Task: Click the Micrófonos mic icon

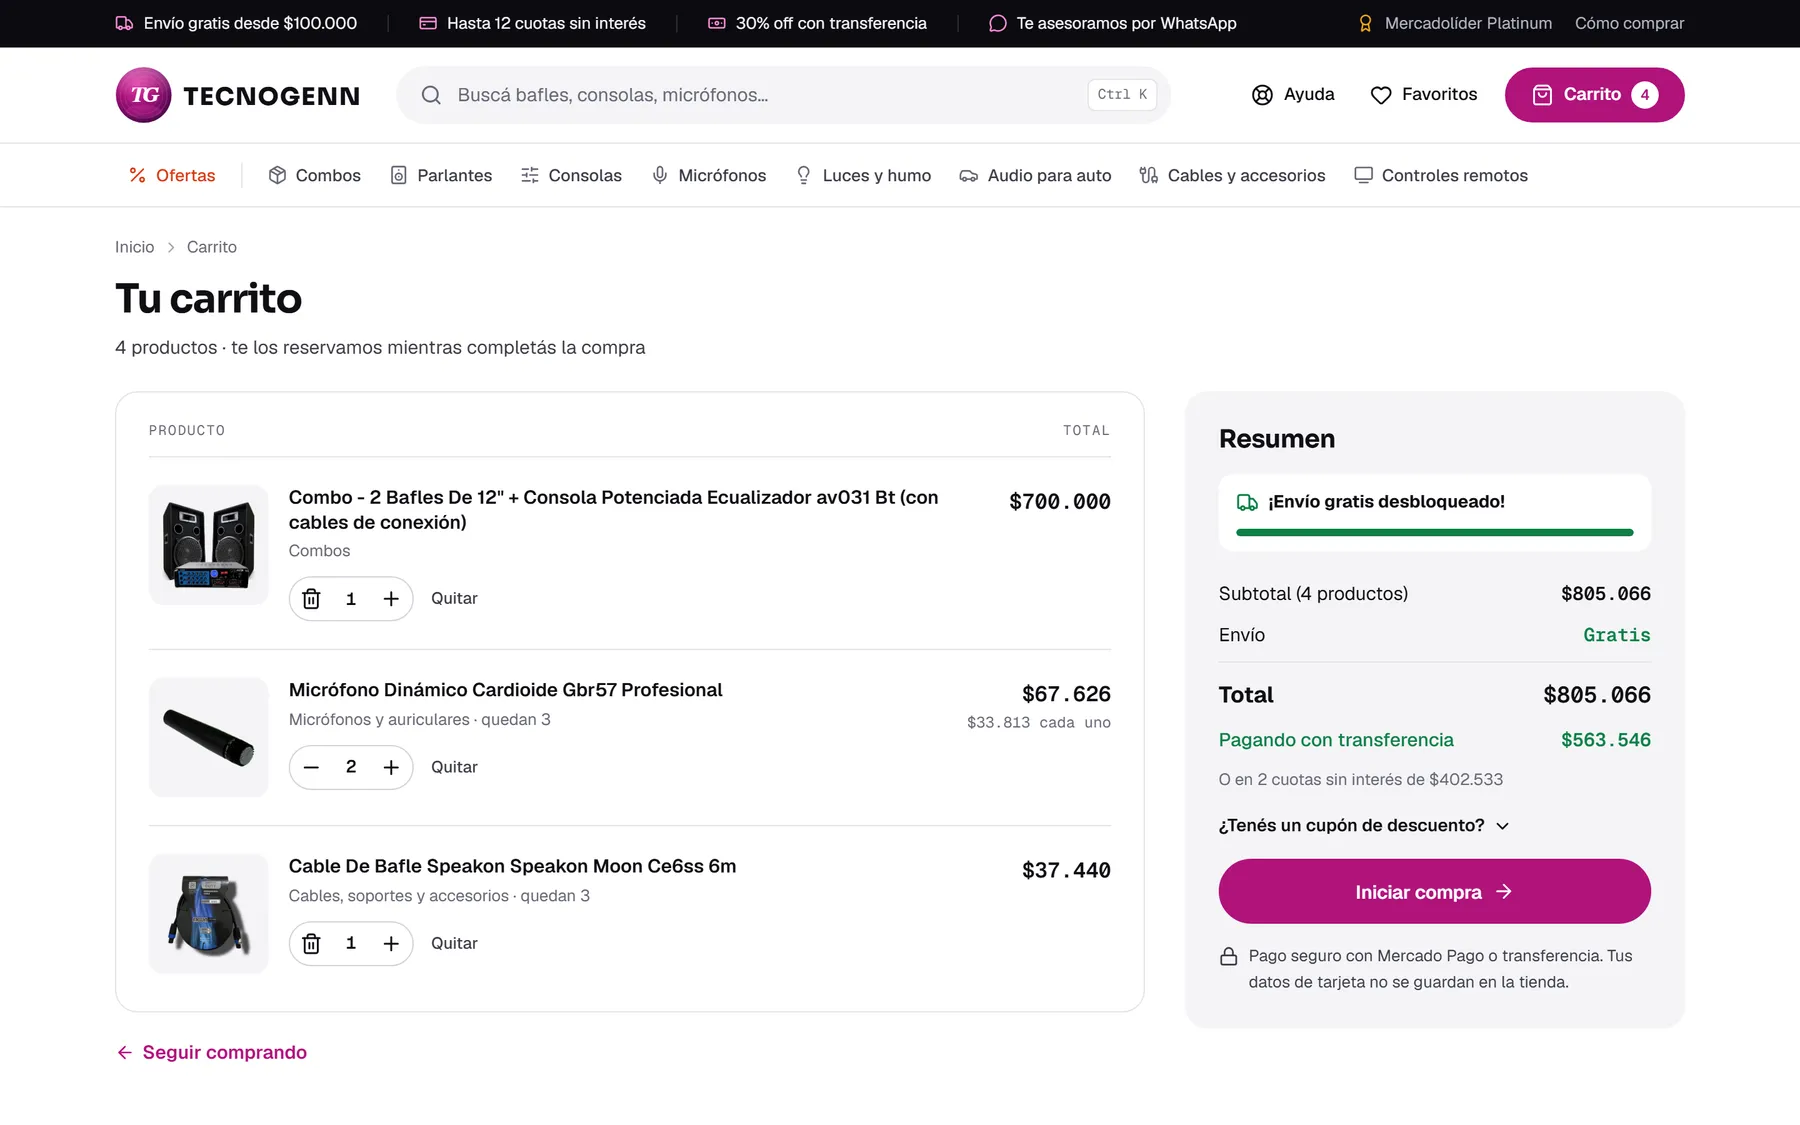Action: pyautogui.click(x=660, y=175)
